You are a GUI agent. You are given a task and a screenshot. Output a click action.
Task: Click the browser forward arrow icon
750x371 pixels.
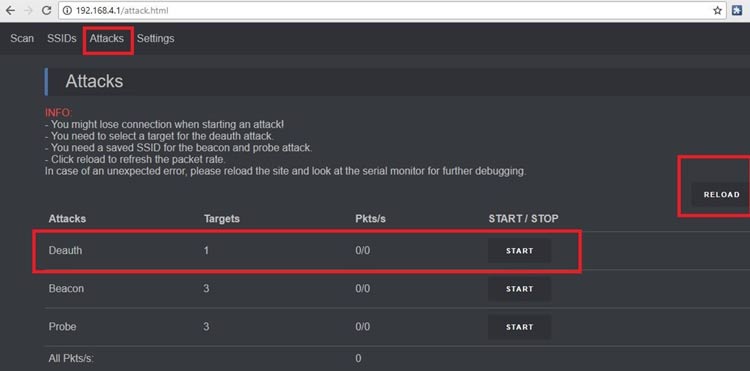click(28, 11)
